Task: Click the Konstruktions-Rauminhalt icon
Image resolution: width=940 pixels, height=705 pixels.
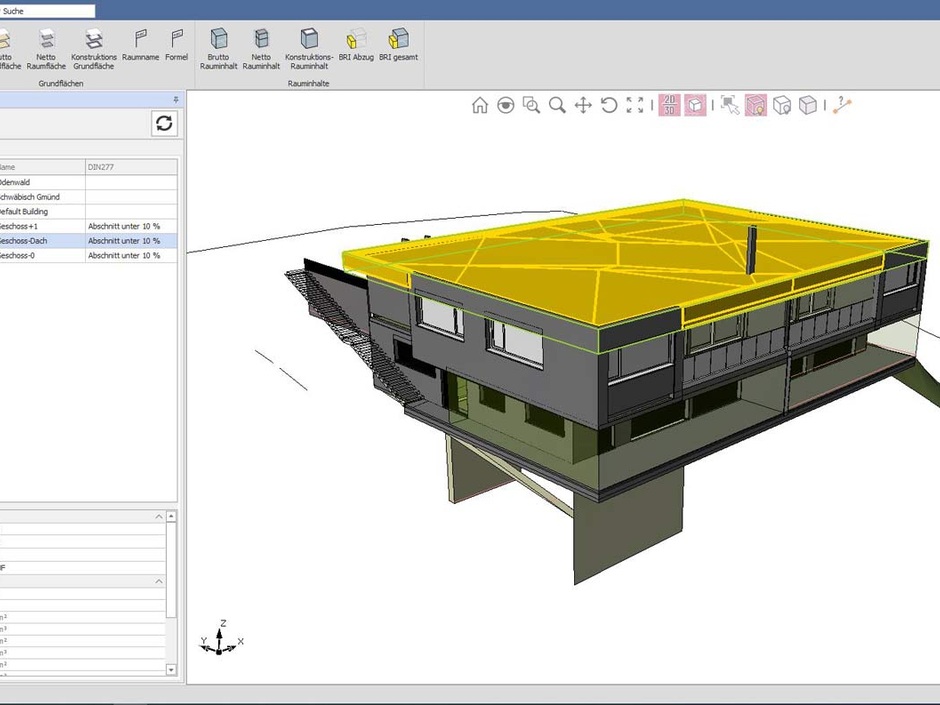Action: [309, 40]
